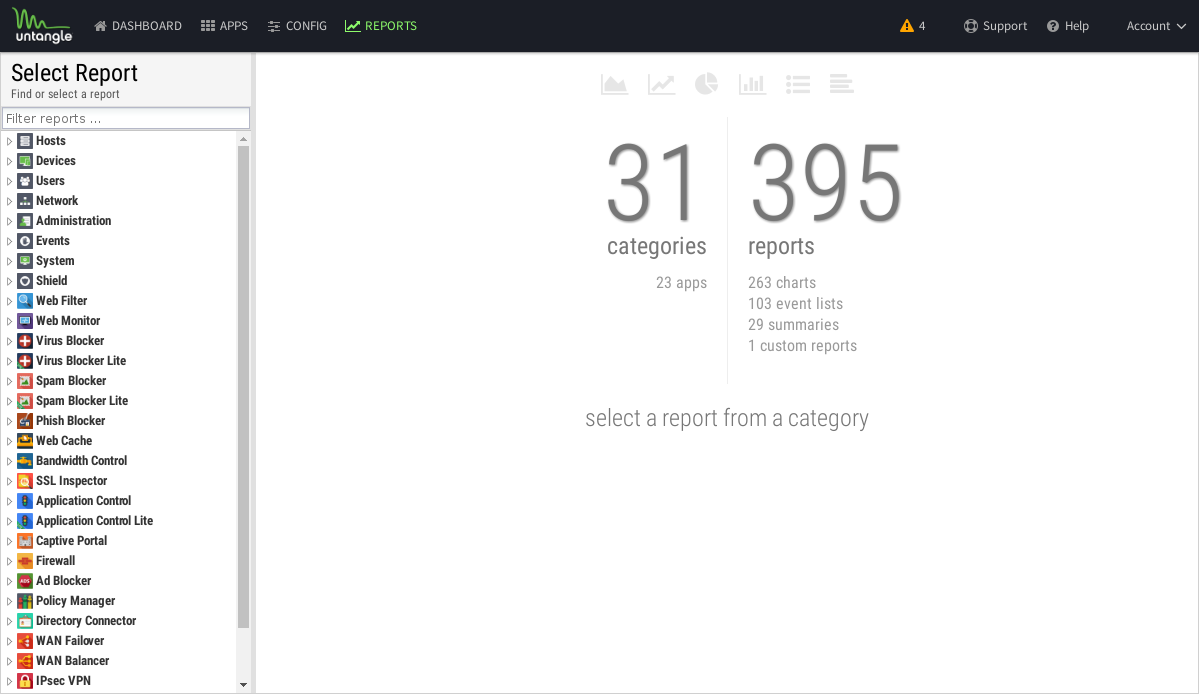Click the '23 apps' text
This screenshot has height=694, width=1199.
pyautogui.click(x=681, y=283)
